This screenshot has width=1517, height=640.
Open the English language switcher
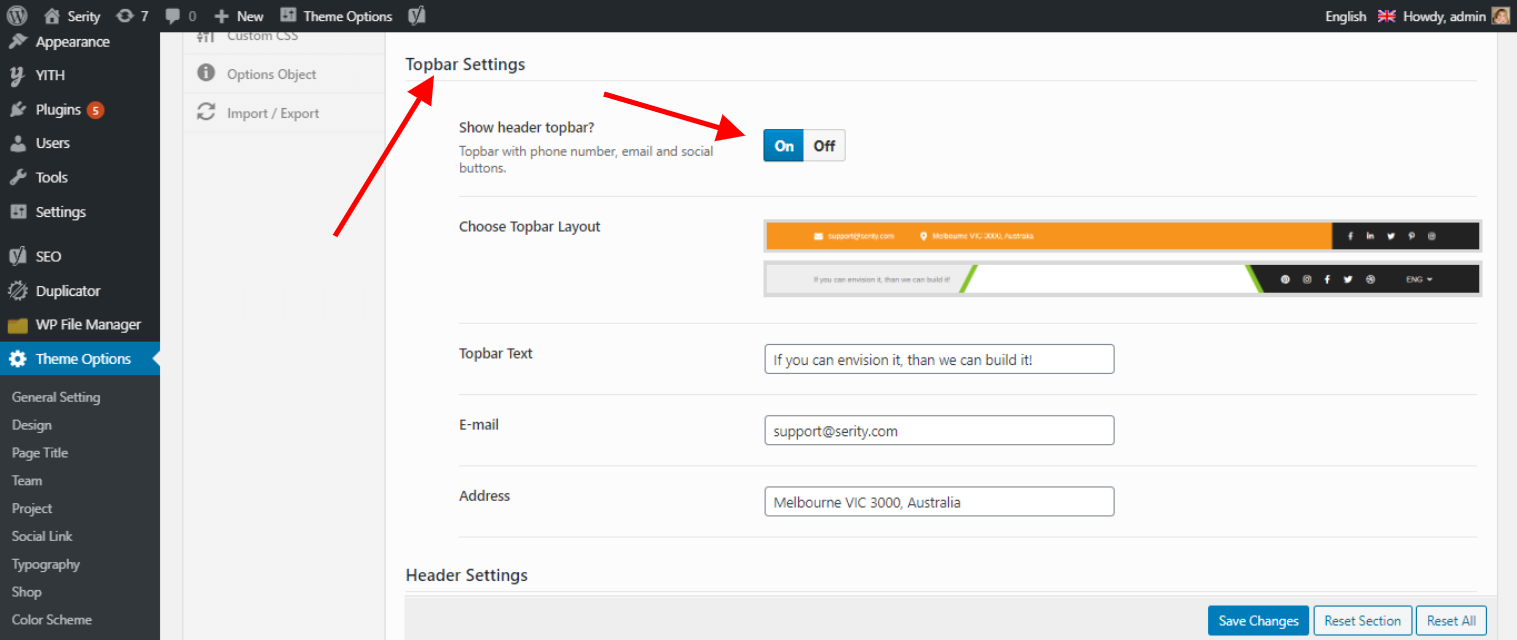pos(1345,16)
